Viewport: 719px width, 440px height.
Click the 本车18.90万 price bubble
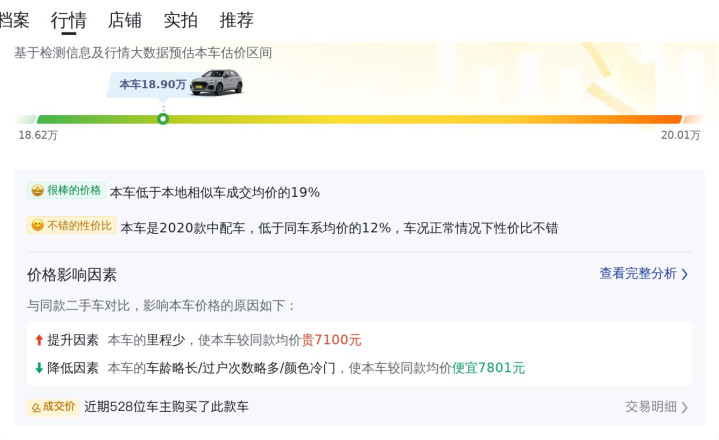click(153, 84)
